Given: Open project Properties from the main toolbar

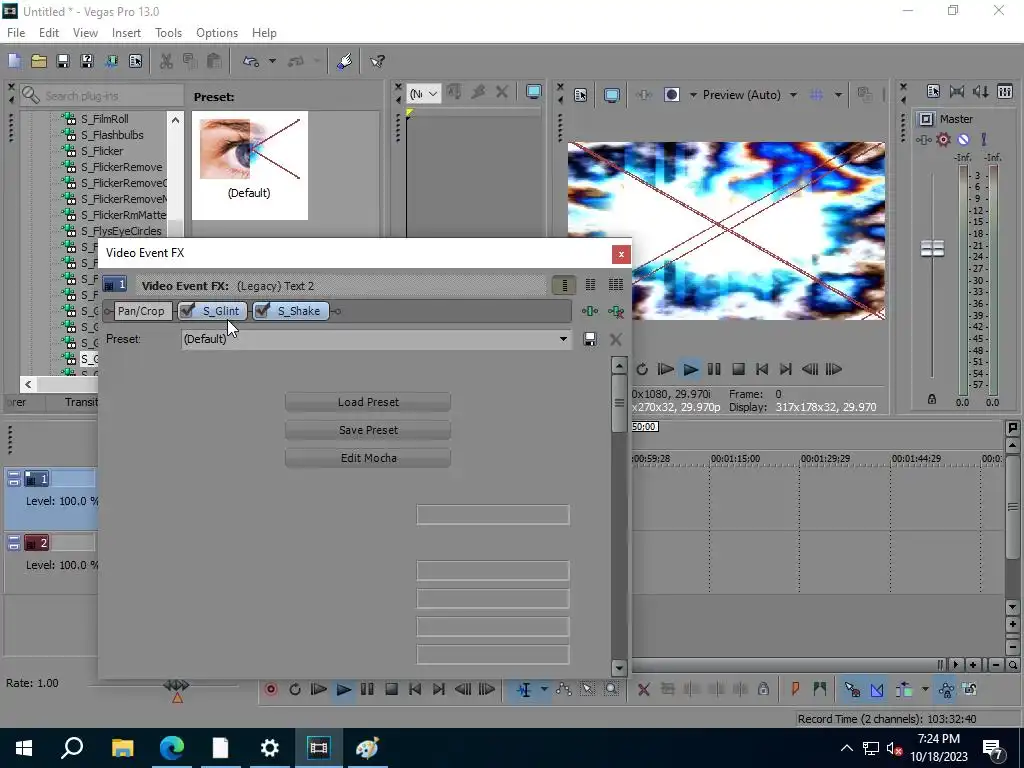Looking at the screenshot, I should (x=135, y=61).
